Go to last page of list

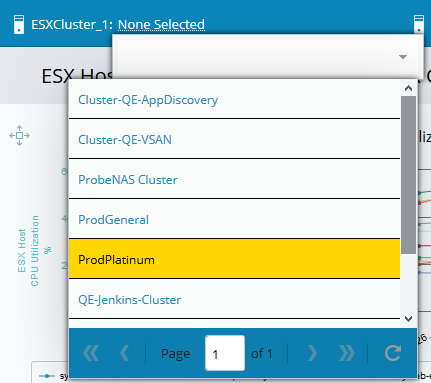click(x=347, y=353)
